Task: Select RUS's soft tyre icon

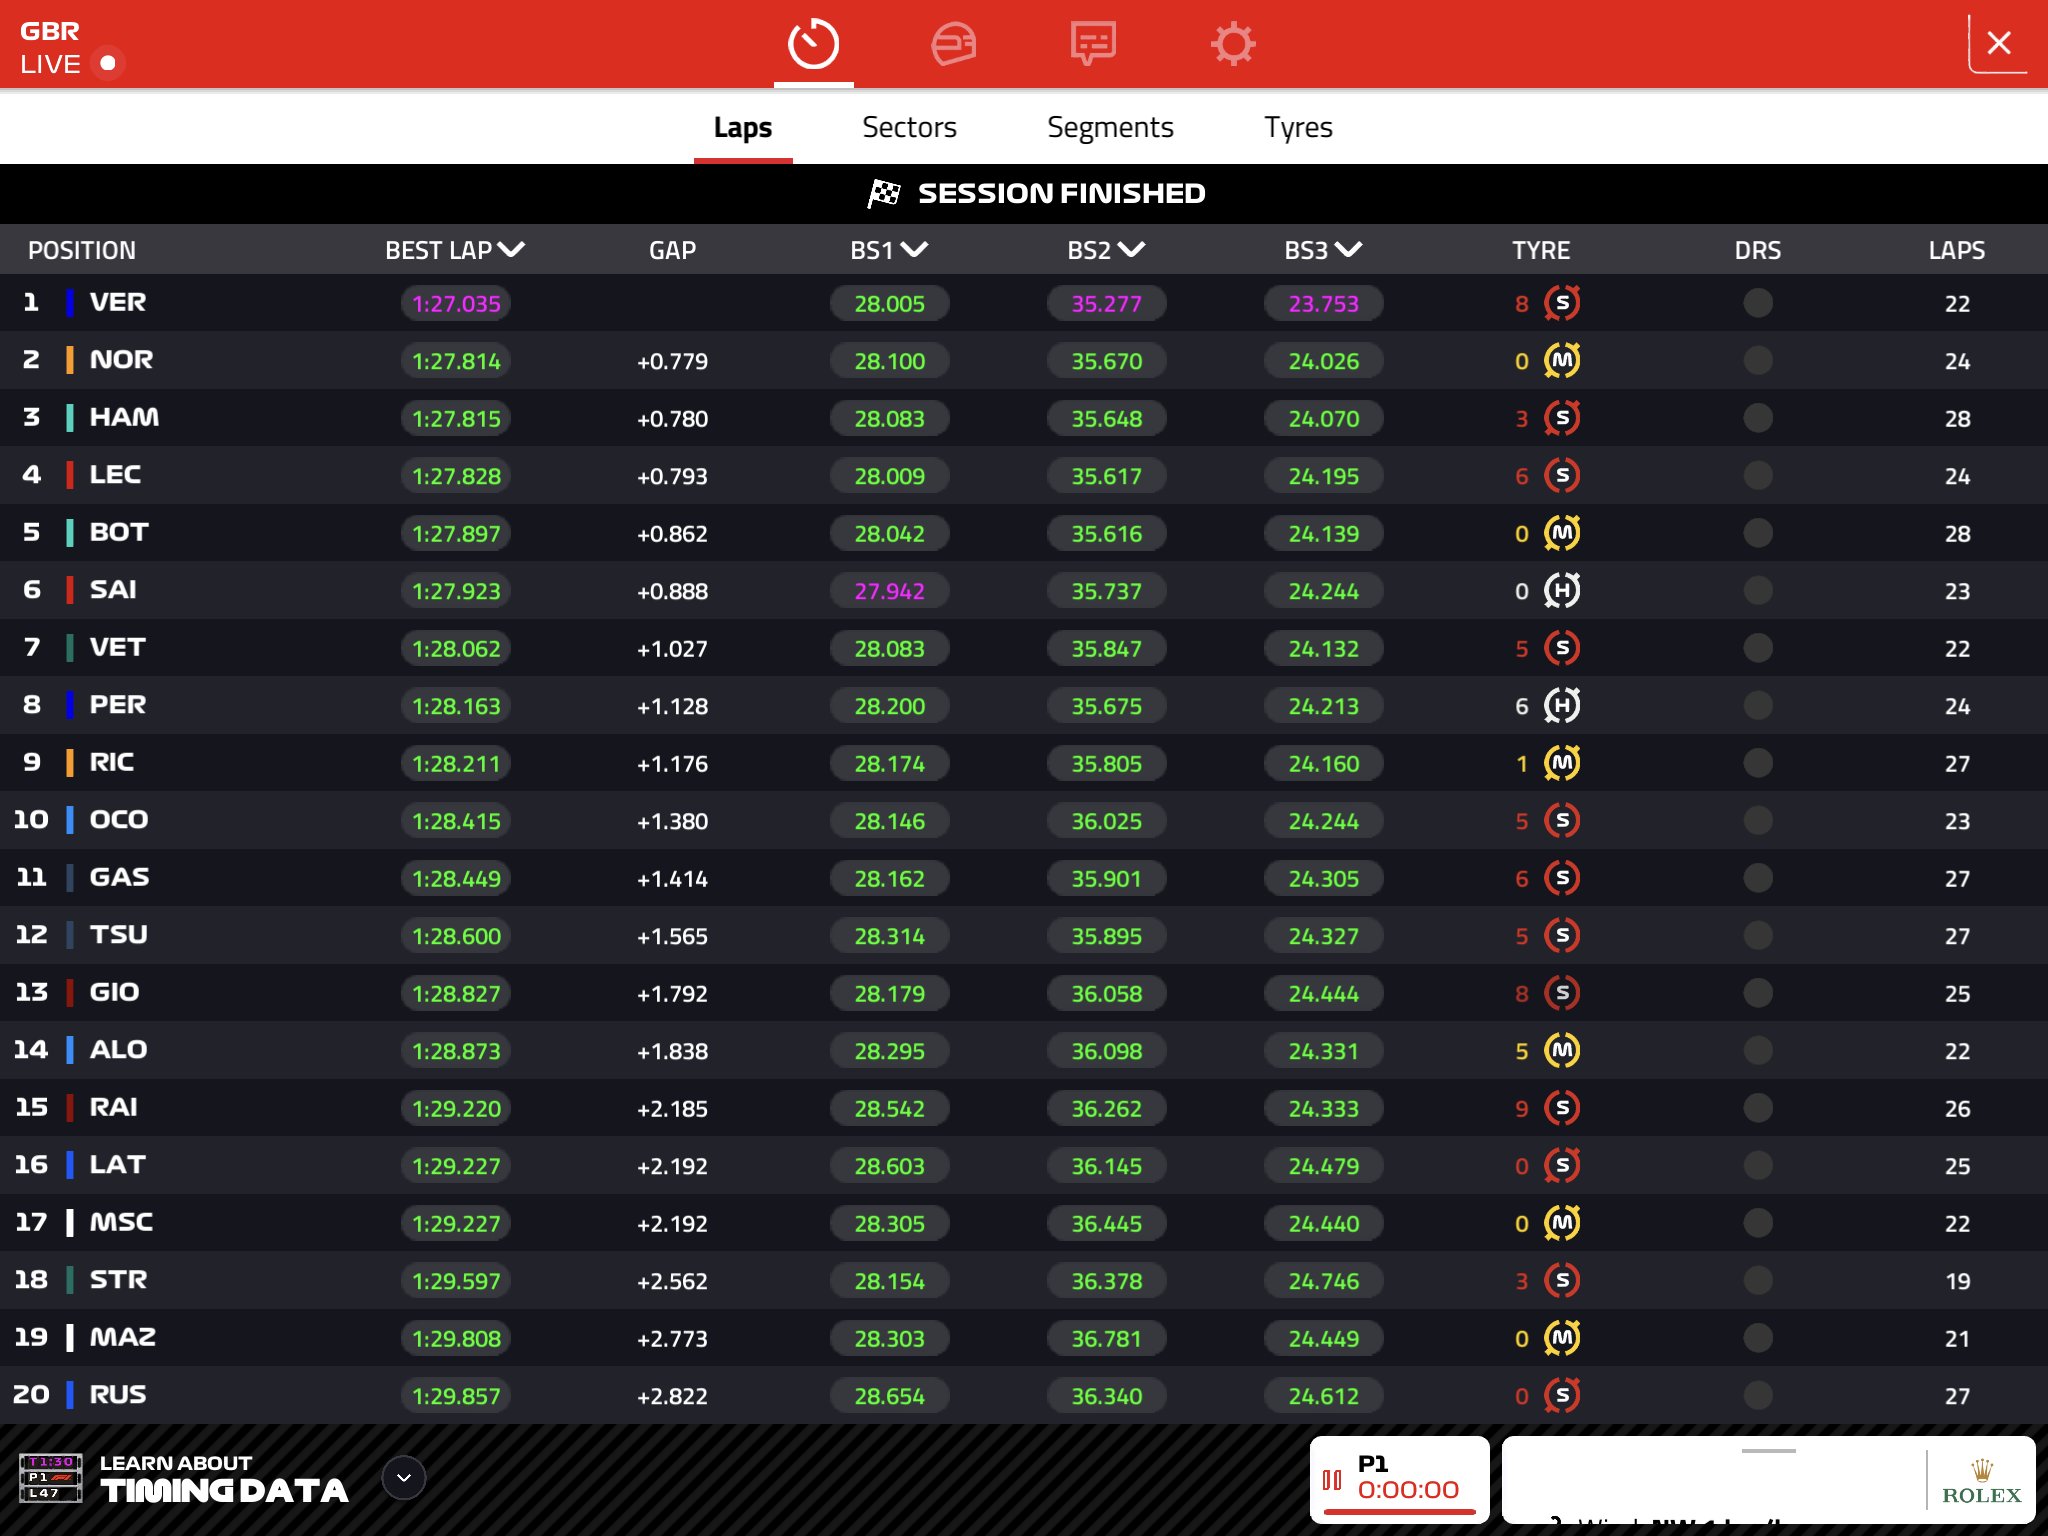Action: pos(1562,1396)
